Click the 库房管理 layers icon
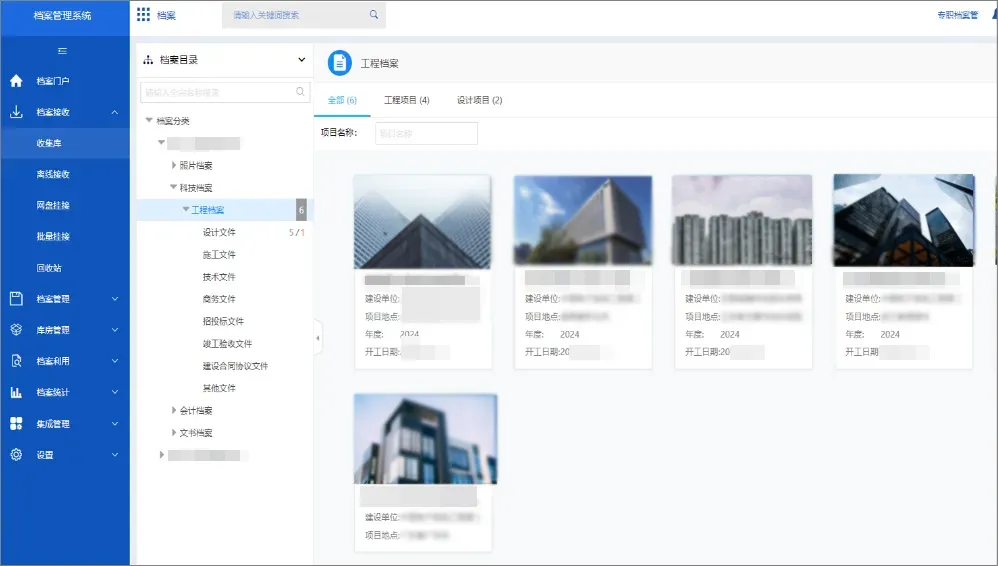 tap(17, 330)
